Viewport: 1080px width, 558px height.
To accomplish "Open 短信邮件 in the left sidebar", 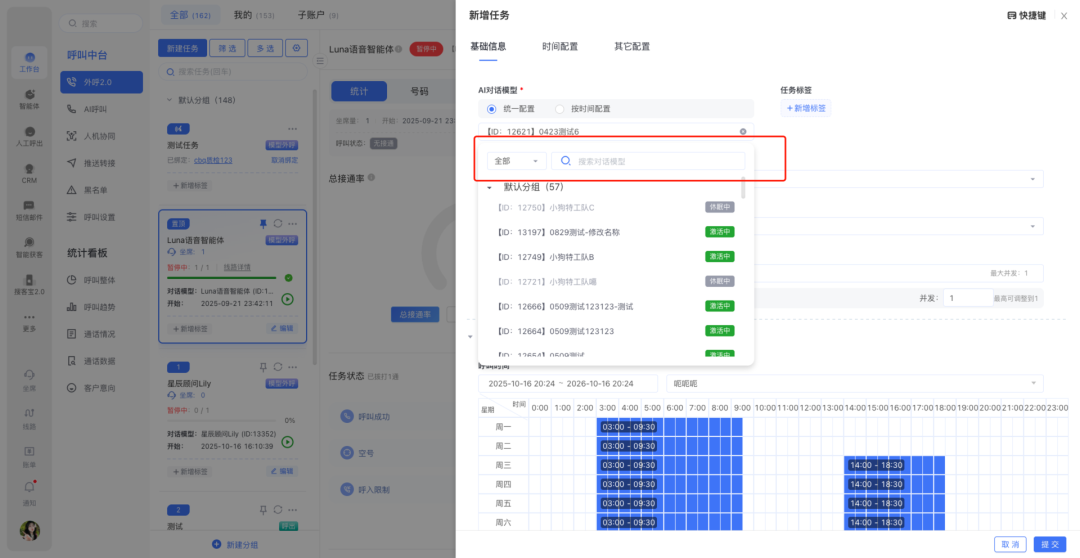I will (x=29, y=209).
